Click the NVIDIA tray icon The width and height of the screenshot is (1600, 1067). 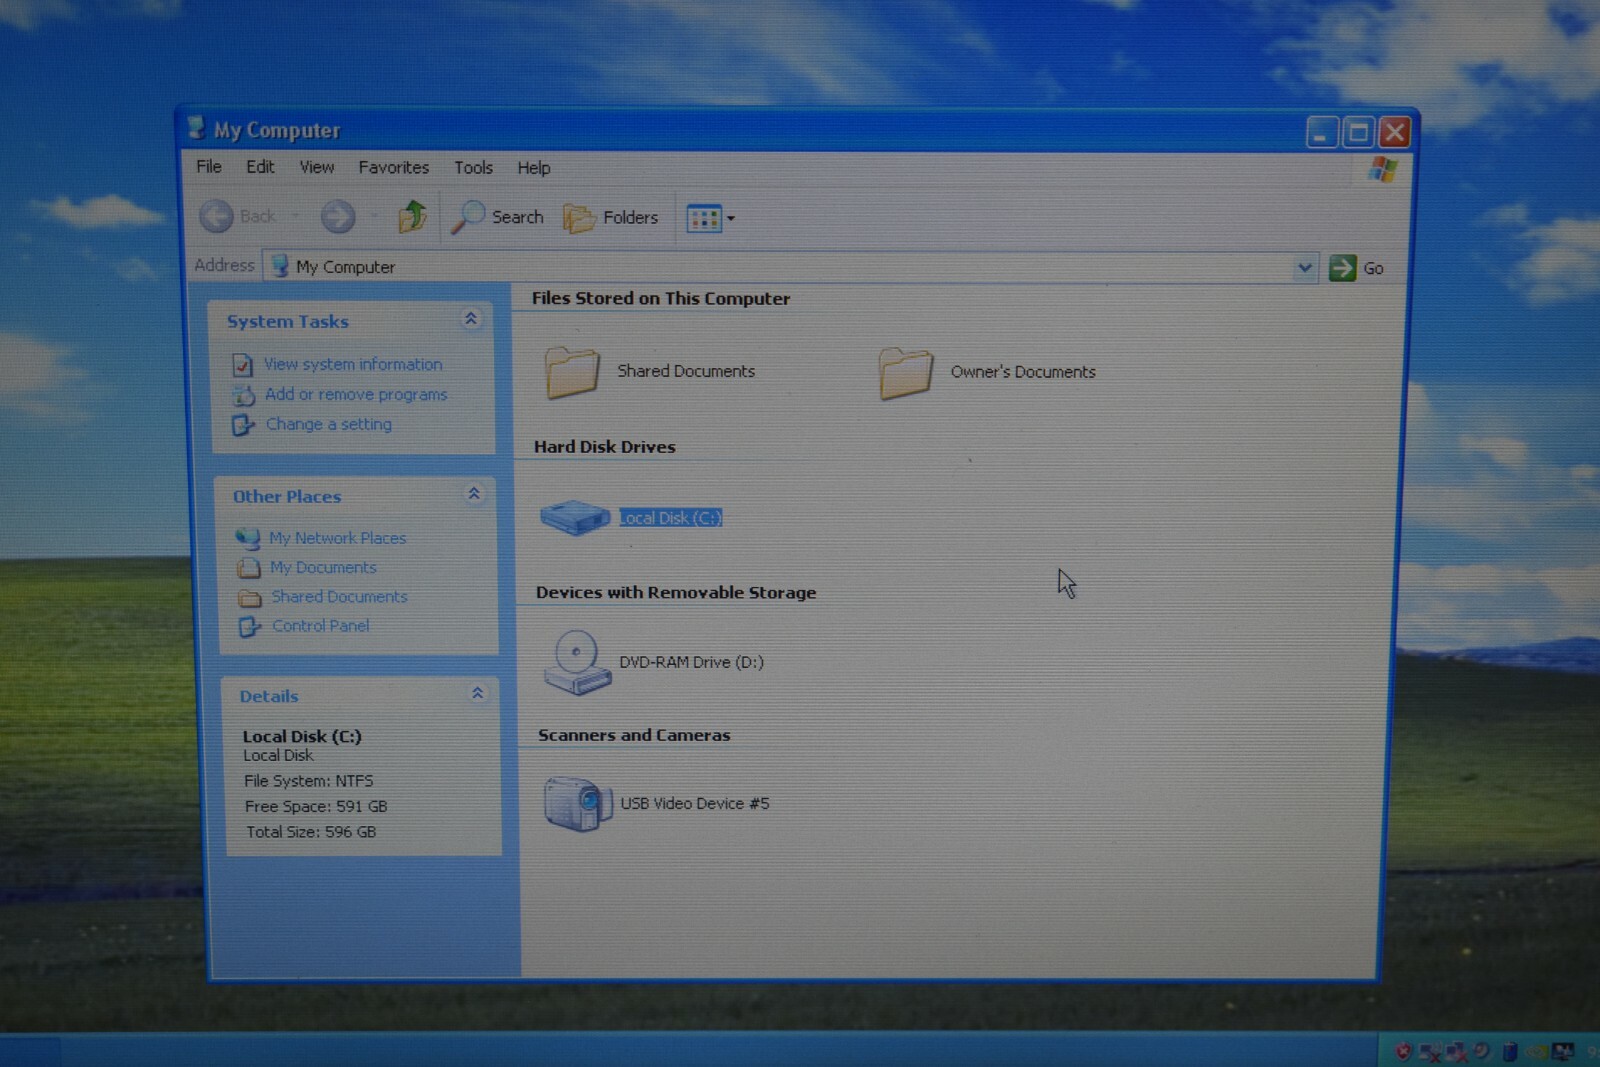click(x=1536, y=1052)
